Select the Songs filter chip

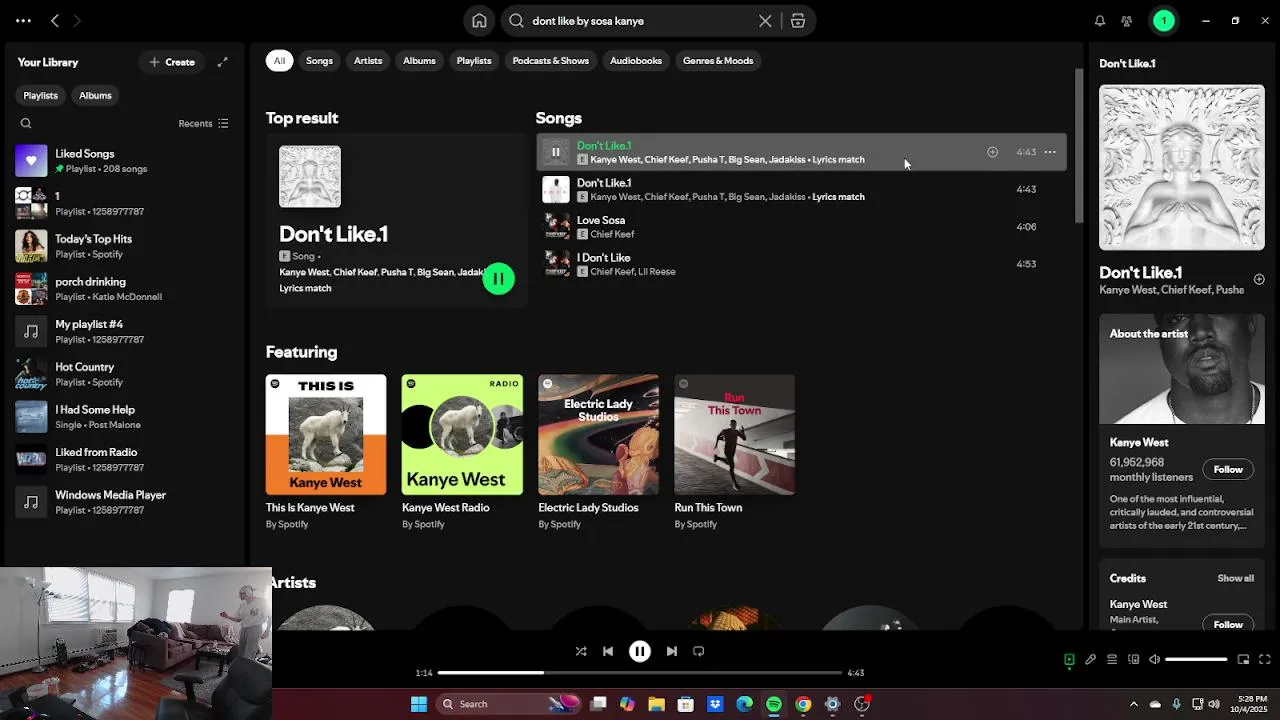319,61
